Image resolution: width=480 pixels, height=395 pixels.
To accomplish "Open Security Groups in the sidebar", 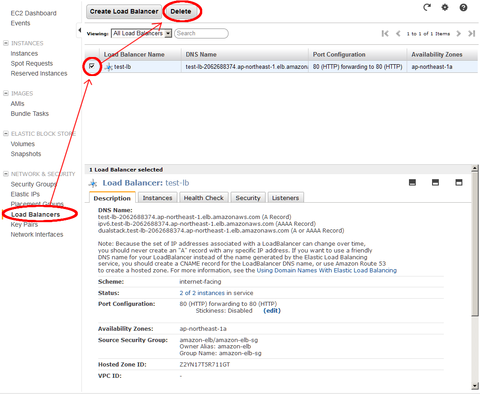I will 33,184.
